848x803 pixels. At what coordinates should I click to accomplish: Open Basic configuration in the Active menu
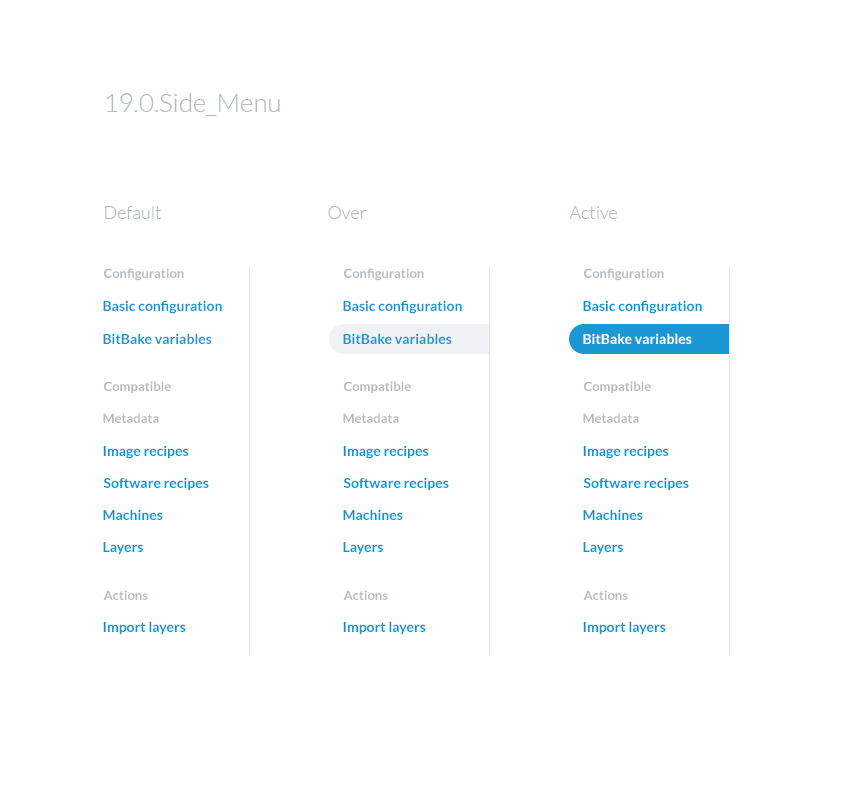(642, 306)
